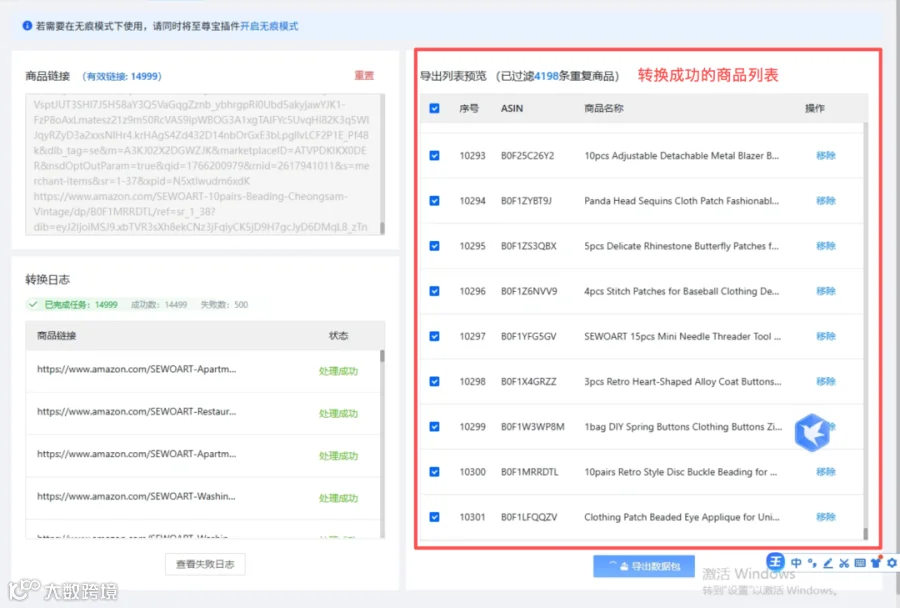This screenshot has width=900, height=608.
Task: Click 移除 for ASIN B0F1Z6NVV9
Action: (825, 291)
